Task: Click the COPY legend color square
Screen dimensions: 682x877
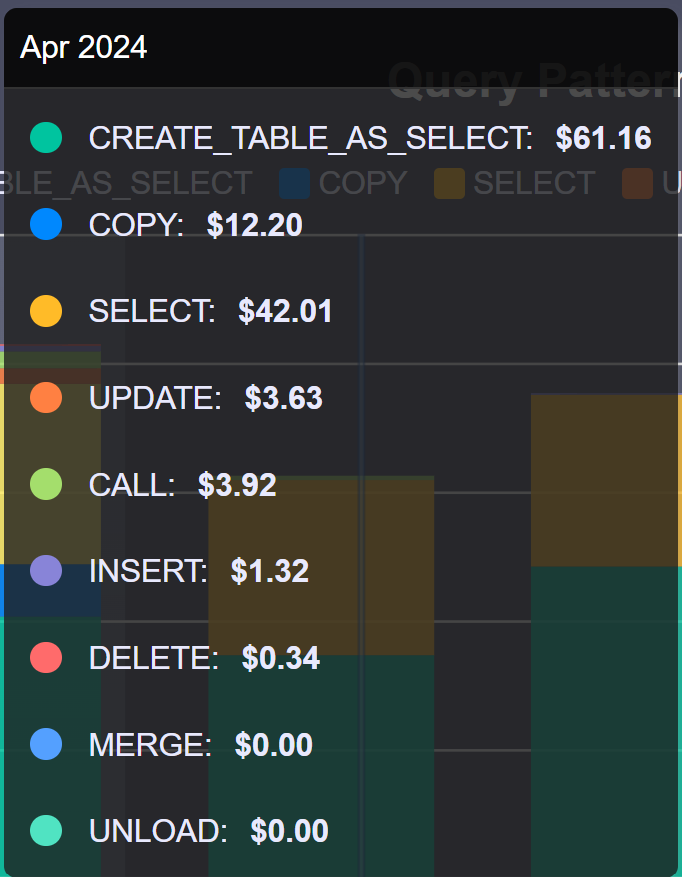Action: point(293,183)
